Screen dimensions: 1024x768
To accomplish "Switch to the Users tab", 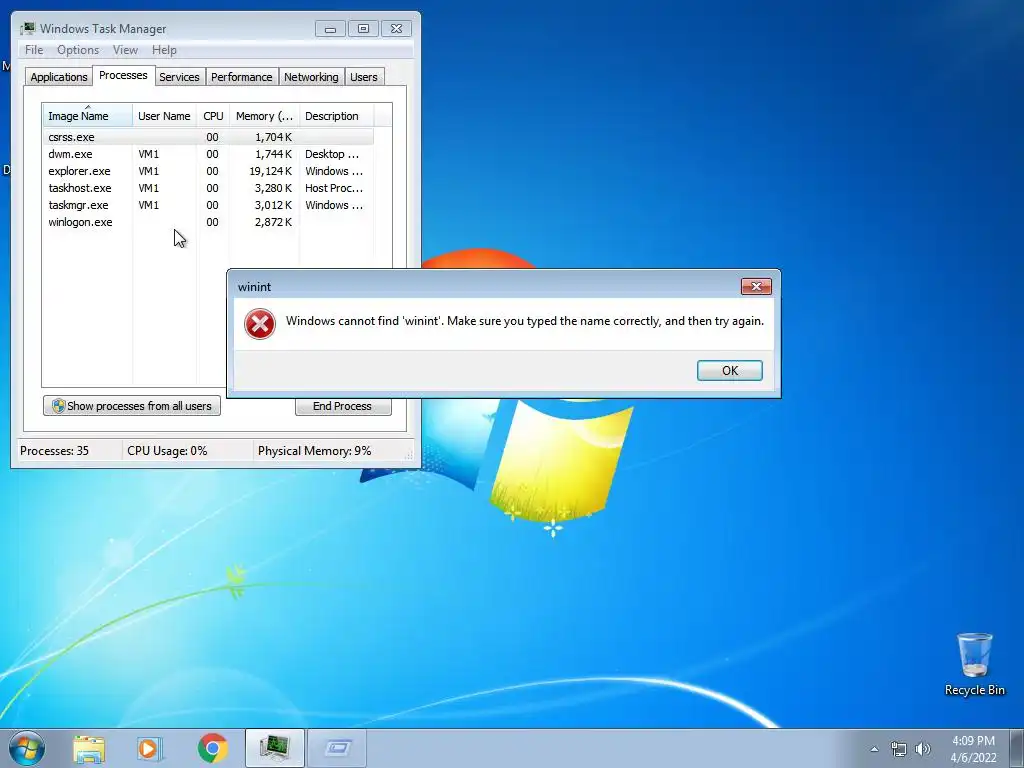I will click(363, 77).
